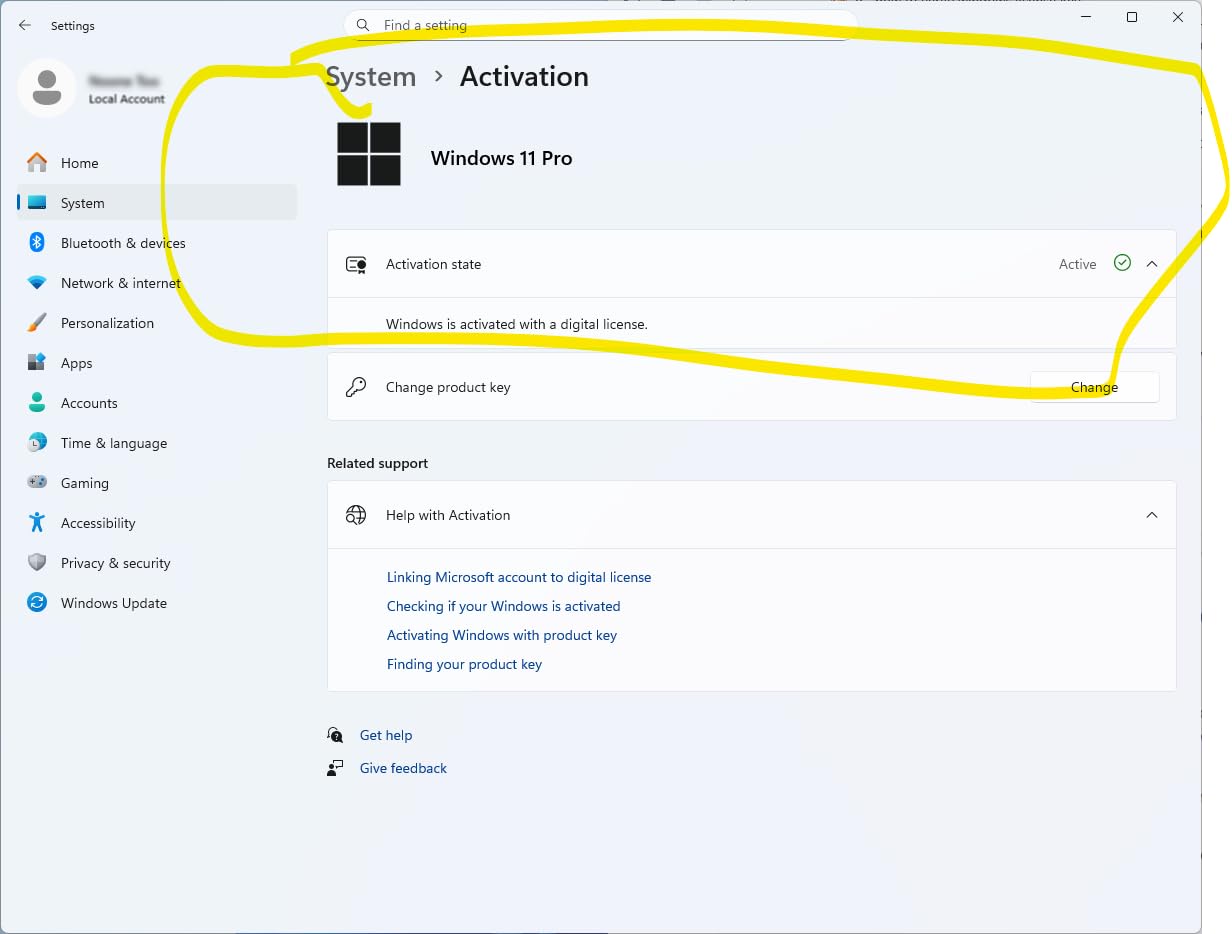This screenshot has height=934, width=1232.
Task: Collapse the Help with Activation chevron
Action: click(x=1152, y=515)
